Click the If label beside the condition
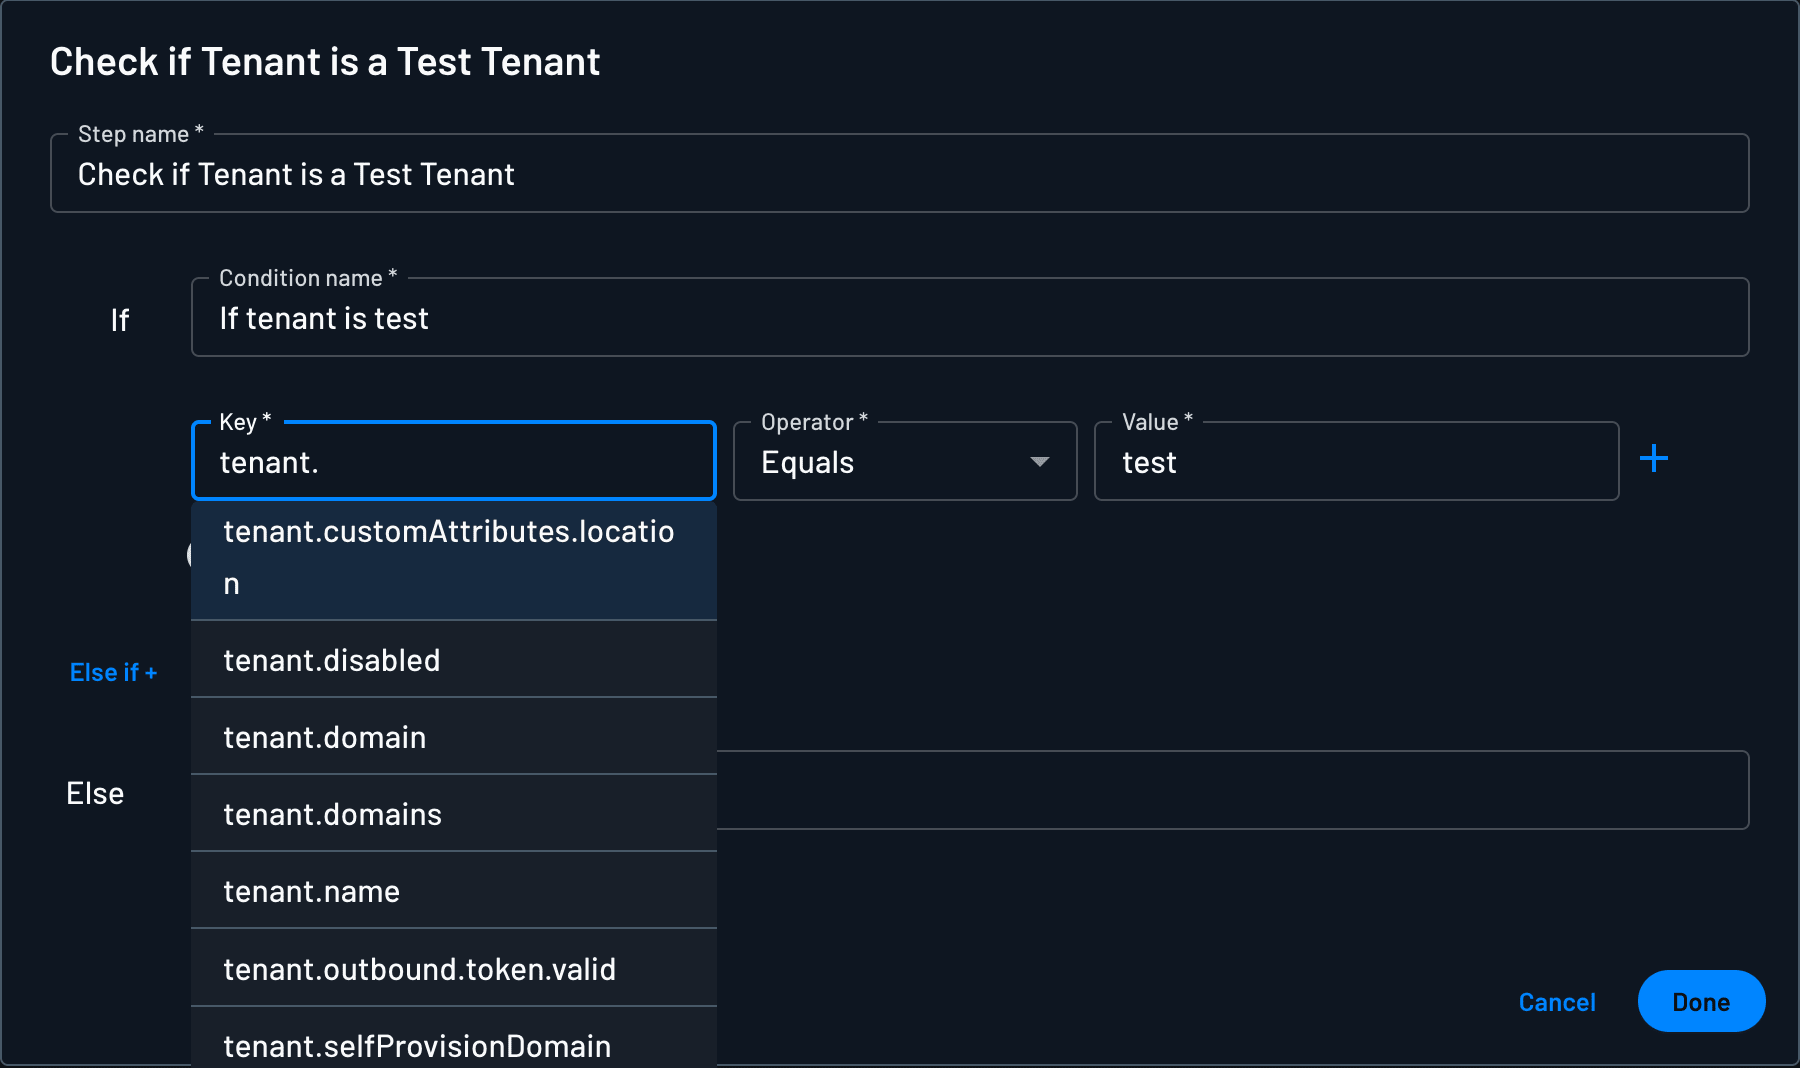Viewport: 1800px width, 1068px height. 120,319
